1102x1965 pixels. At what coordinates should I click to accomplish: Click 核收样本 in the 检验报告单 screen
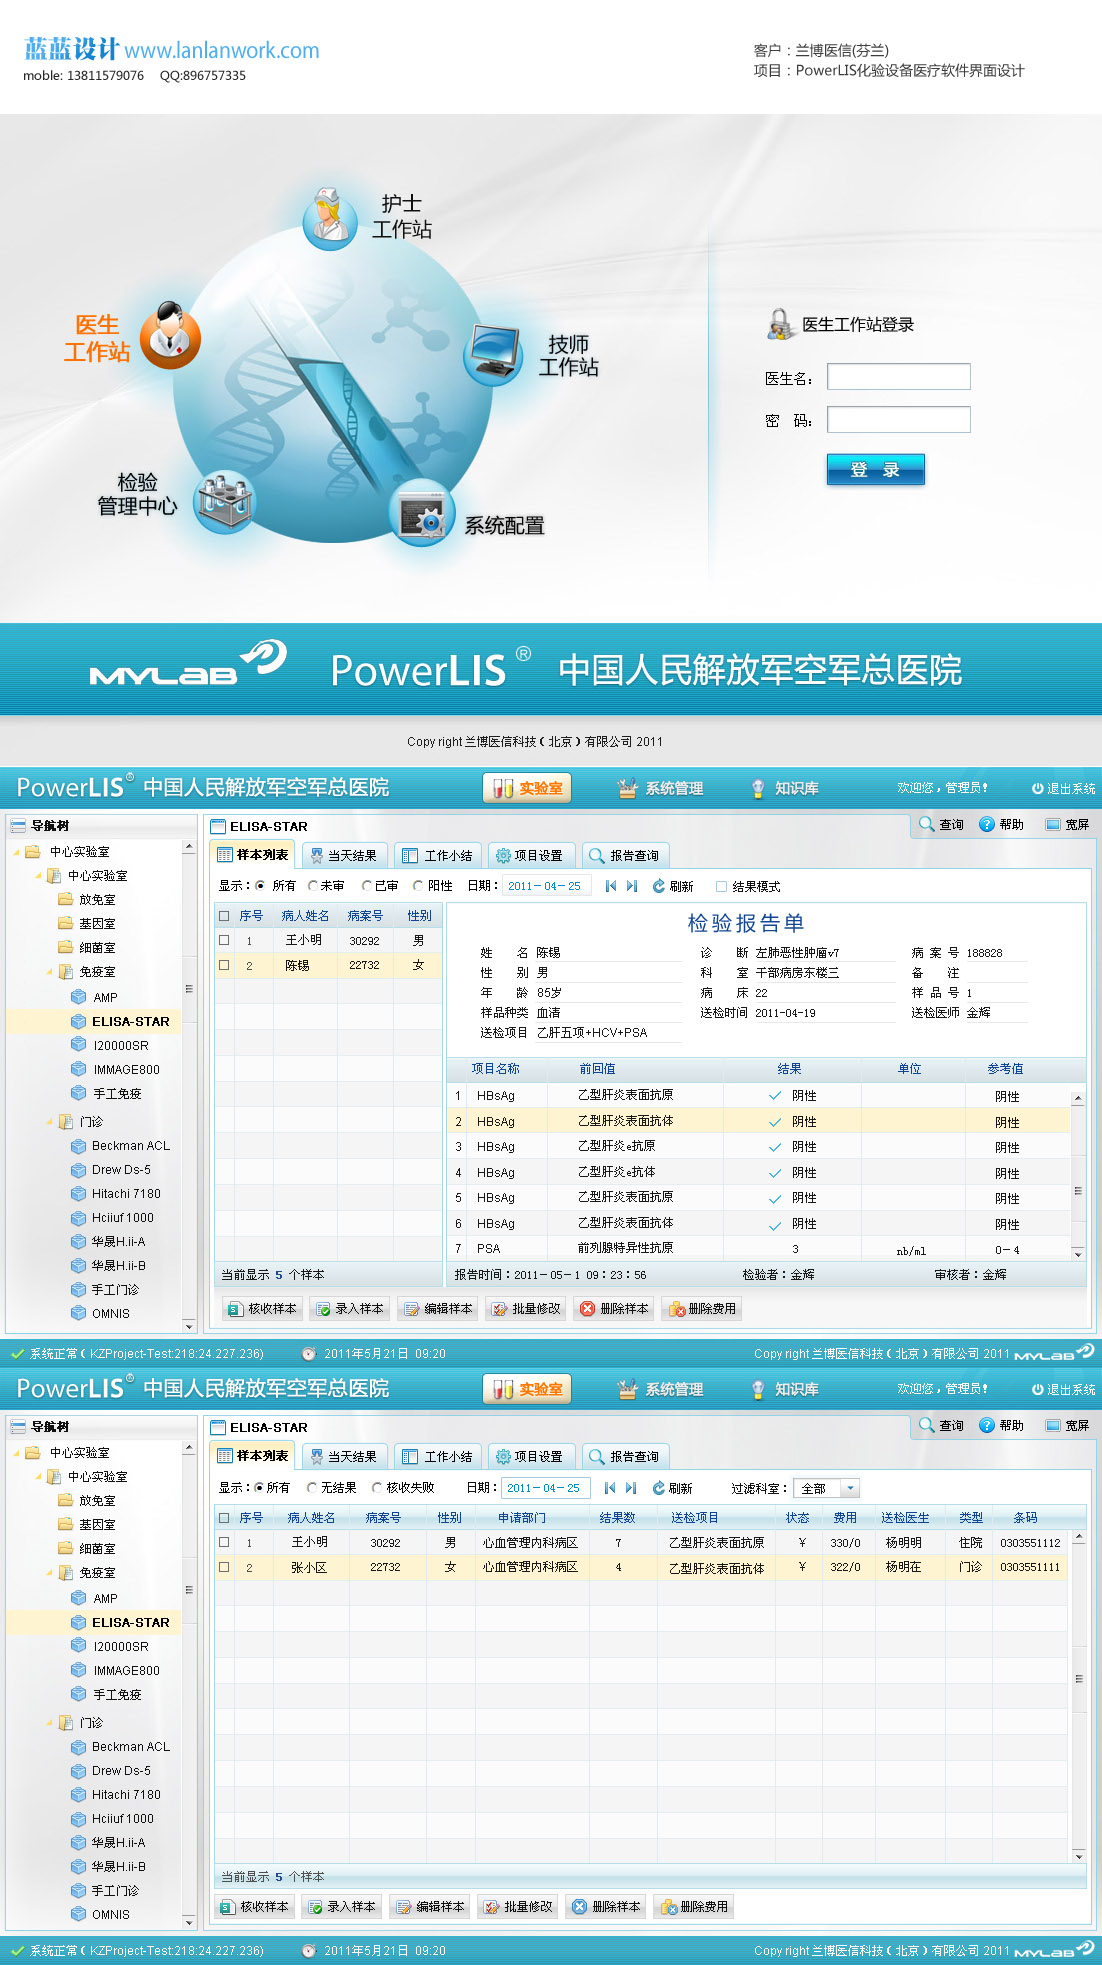click(262, 1308)
